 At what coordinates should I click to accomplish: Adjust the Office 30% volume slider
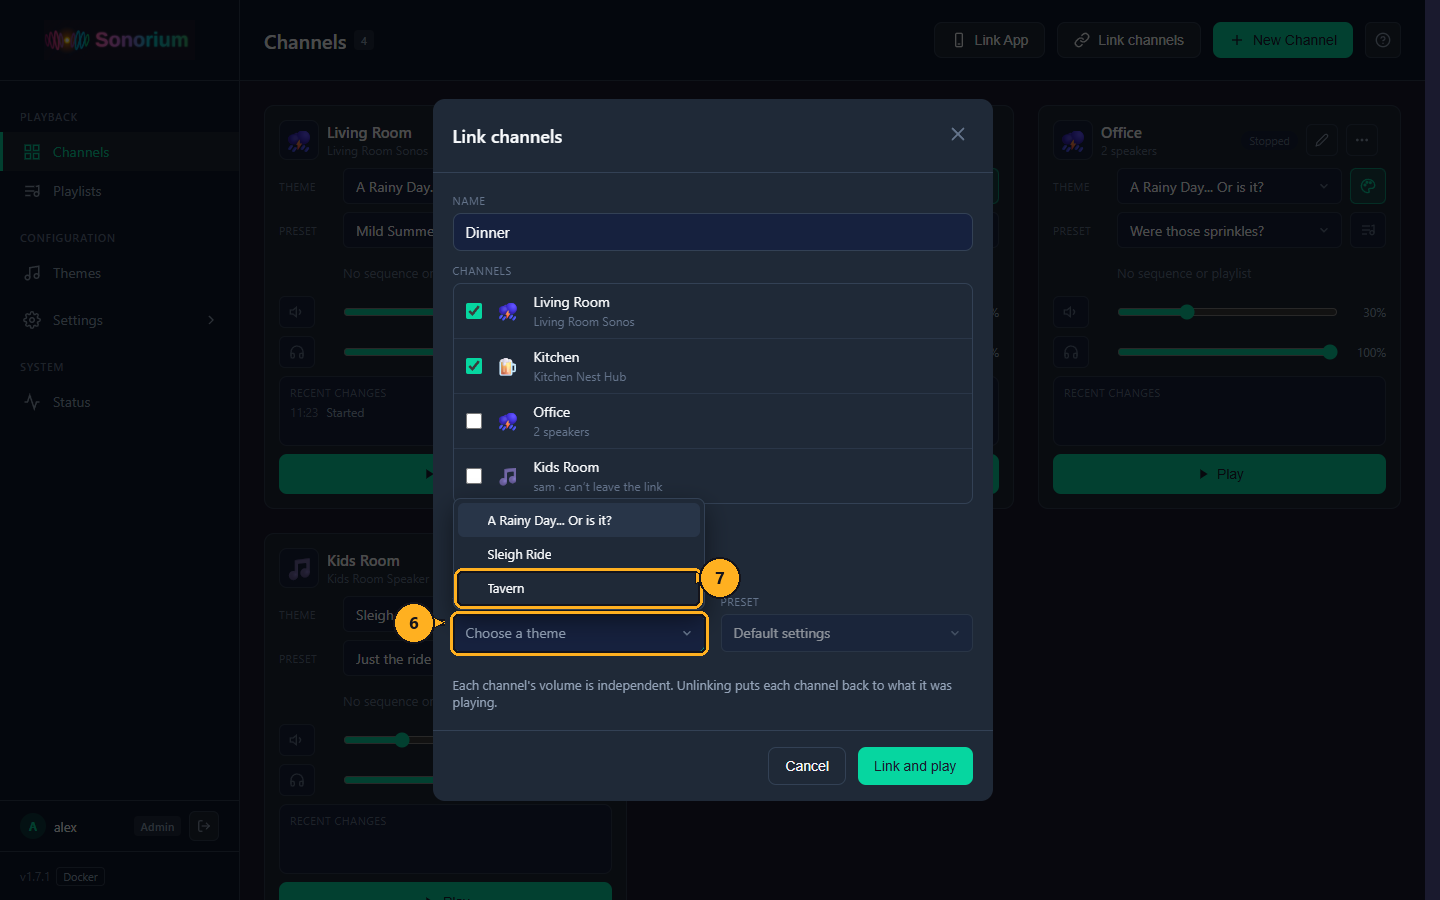pyautogui.click(x=1227, y=312)
